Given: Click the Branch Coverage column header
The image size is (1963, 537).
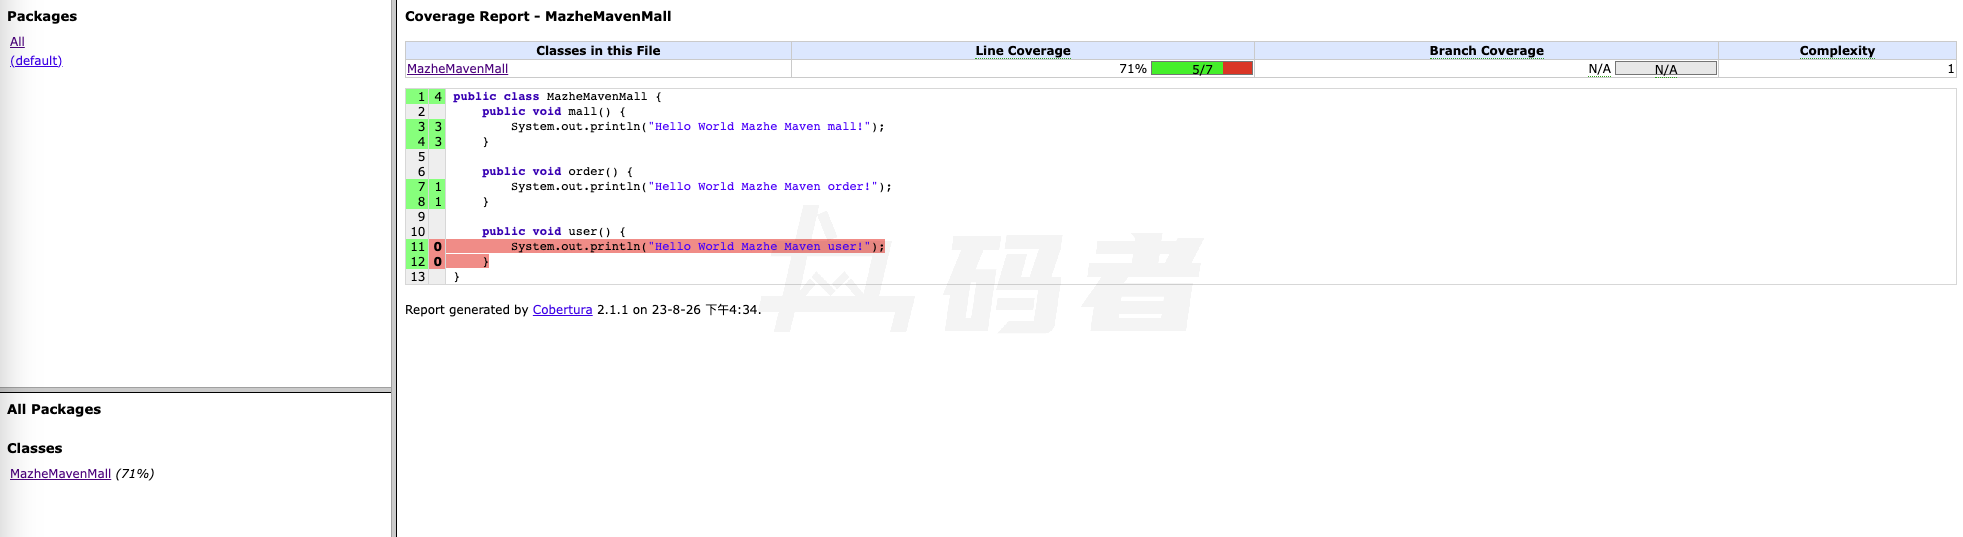Looking at the screenshot, I should click(1485, 51).
